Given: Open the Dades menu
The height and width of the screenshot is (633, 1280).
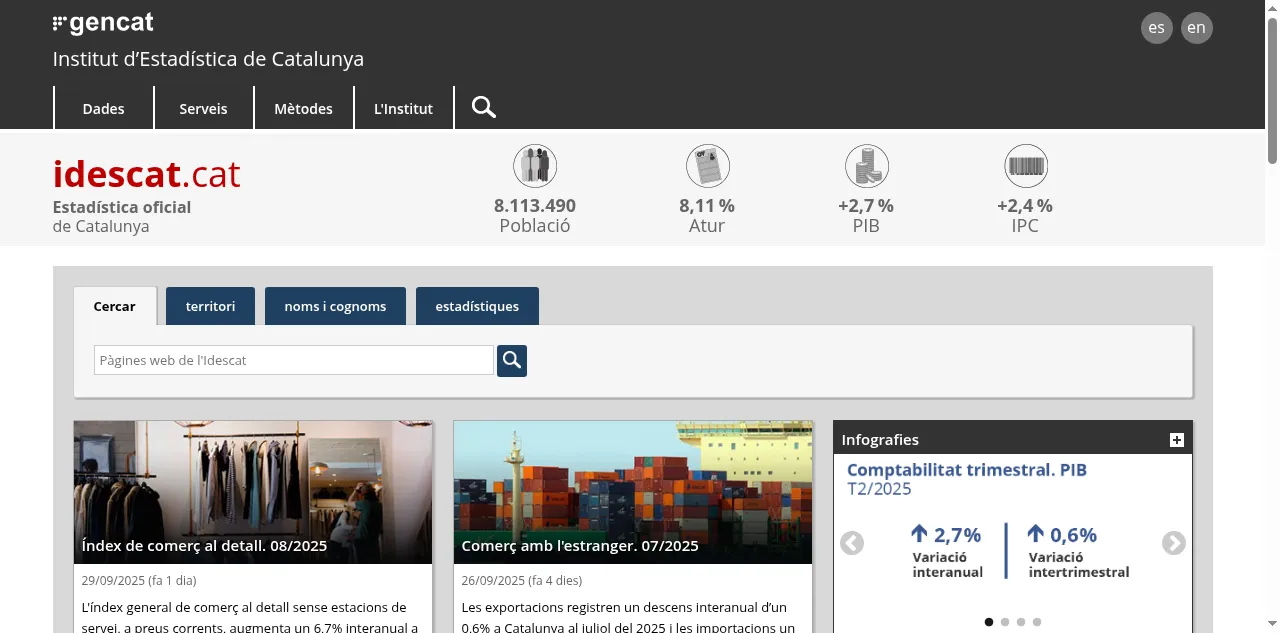Looking at the screenshot, I should (x=104, y=108).
